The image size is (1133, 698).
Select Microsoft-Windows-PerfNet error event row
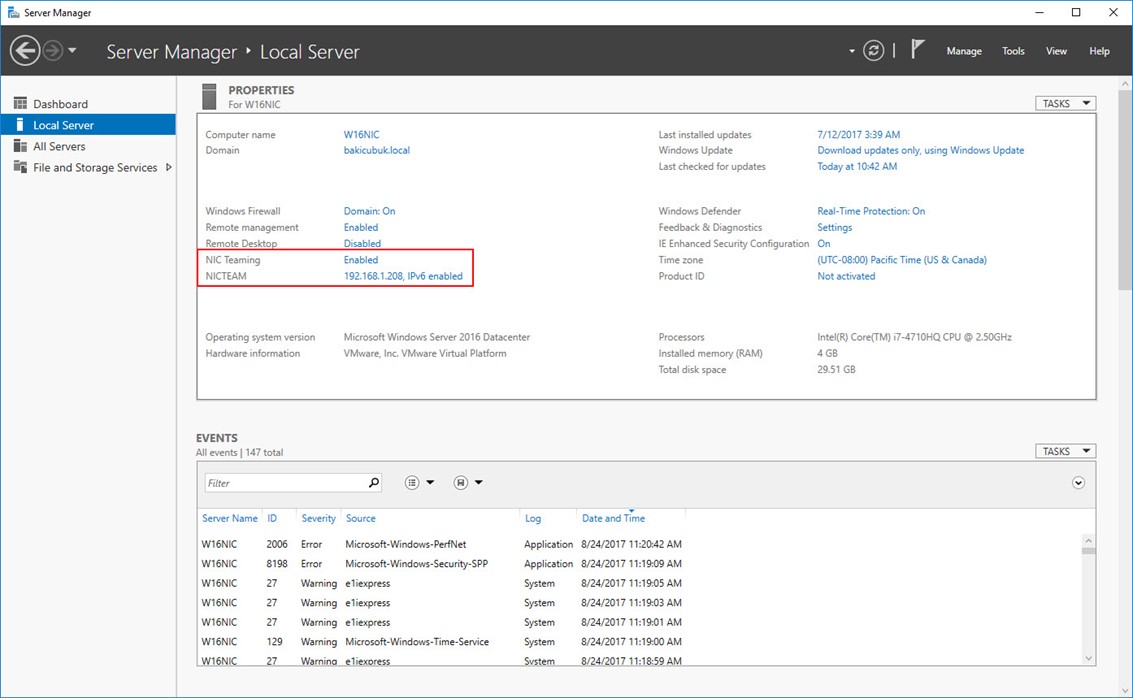click(x=639, y=544)
